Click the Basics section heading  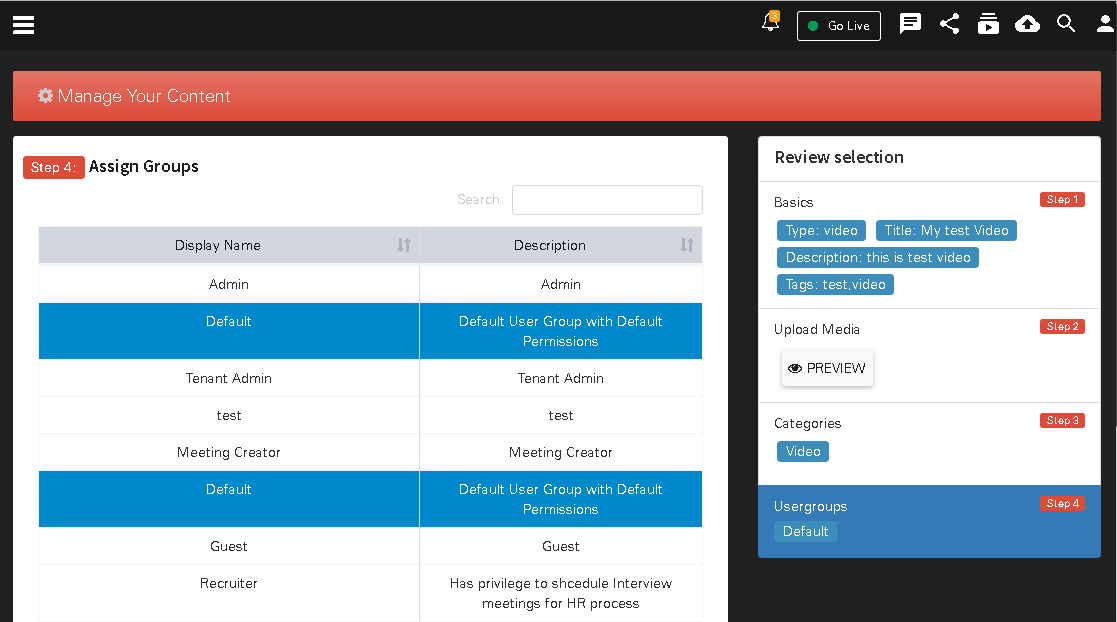coord(793,202)
